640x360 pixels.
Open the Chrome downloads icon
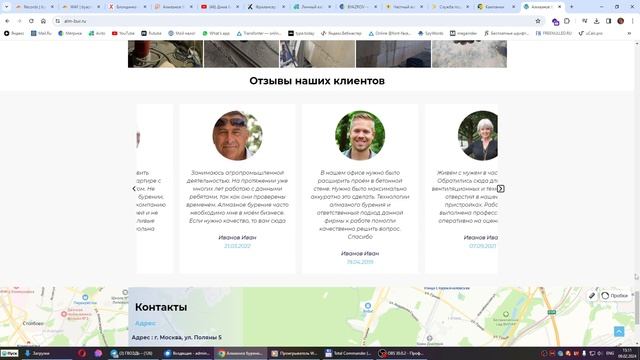596,21
